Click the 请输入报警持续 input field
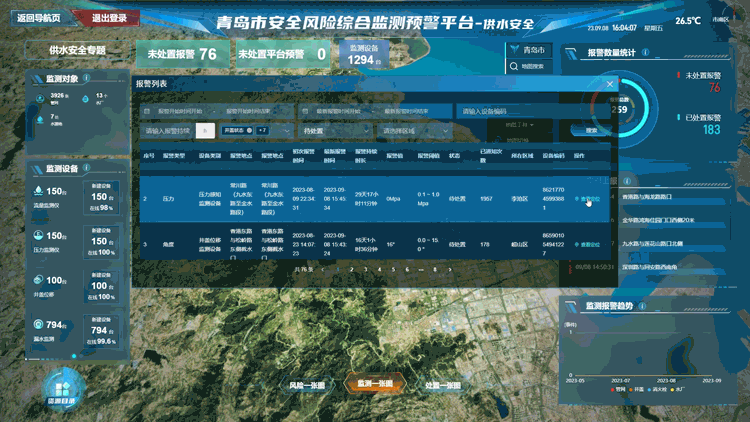 (x=167, y=131)
